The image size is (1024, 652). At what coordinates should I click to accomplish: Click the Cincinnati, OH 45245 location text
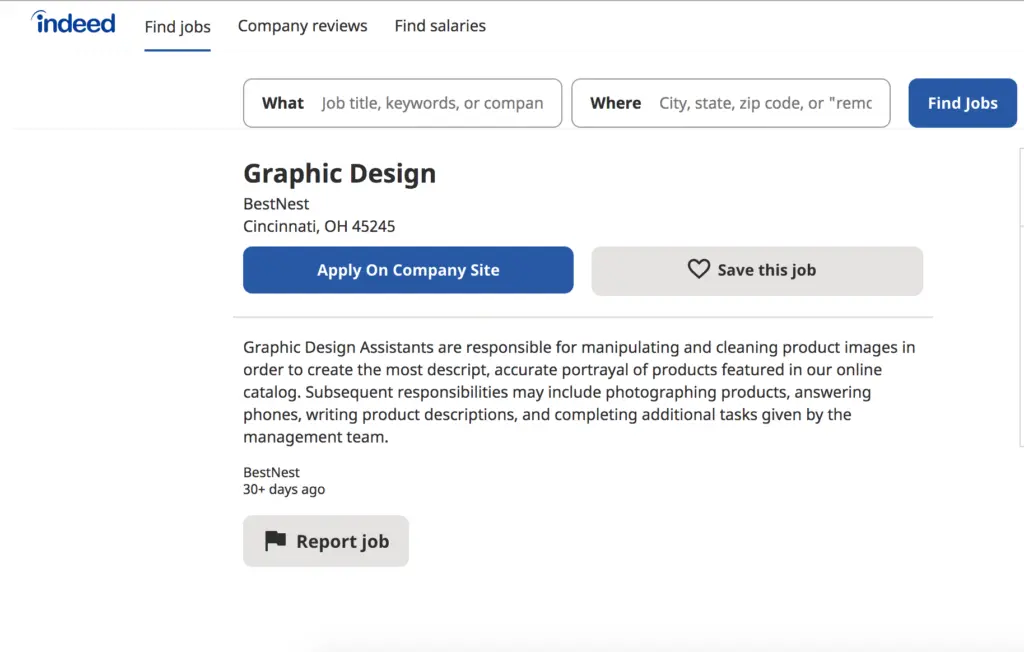coord(319,226)
